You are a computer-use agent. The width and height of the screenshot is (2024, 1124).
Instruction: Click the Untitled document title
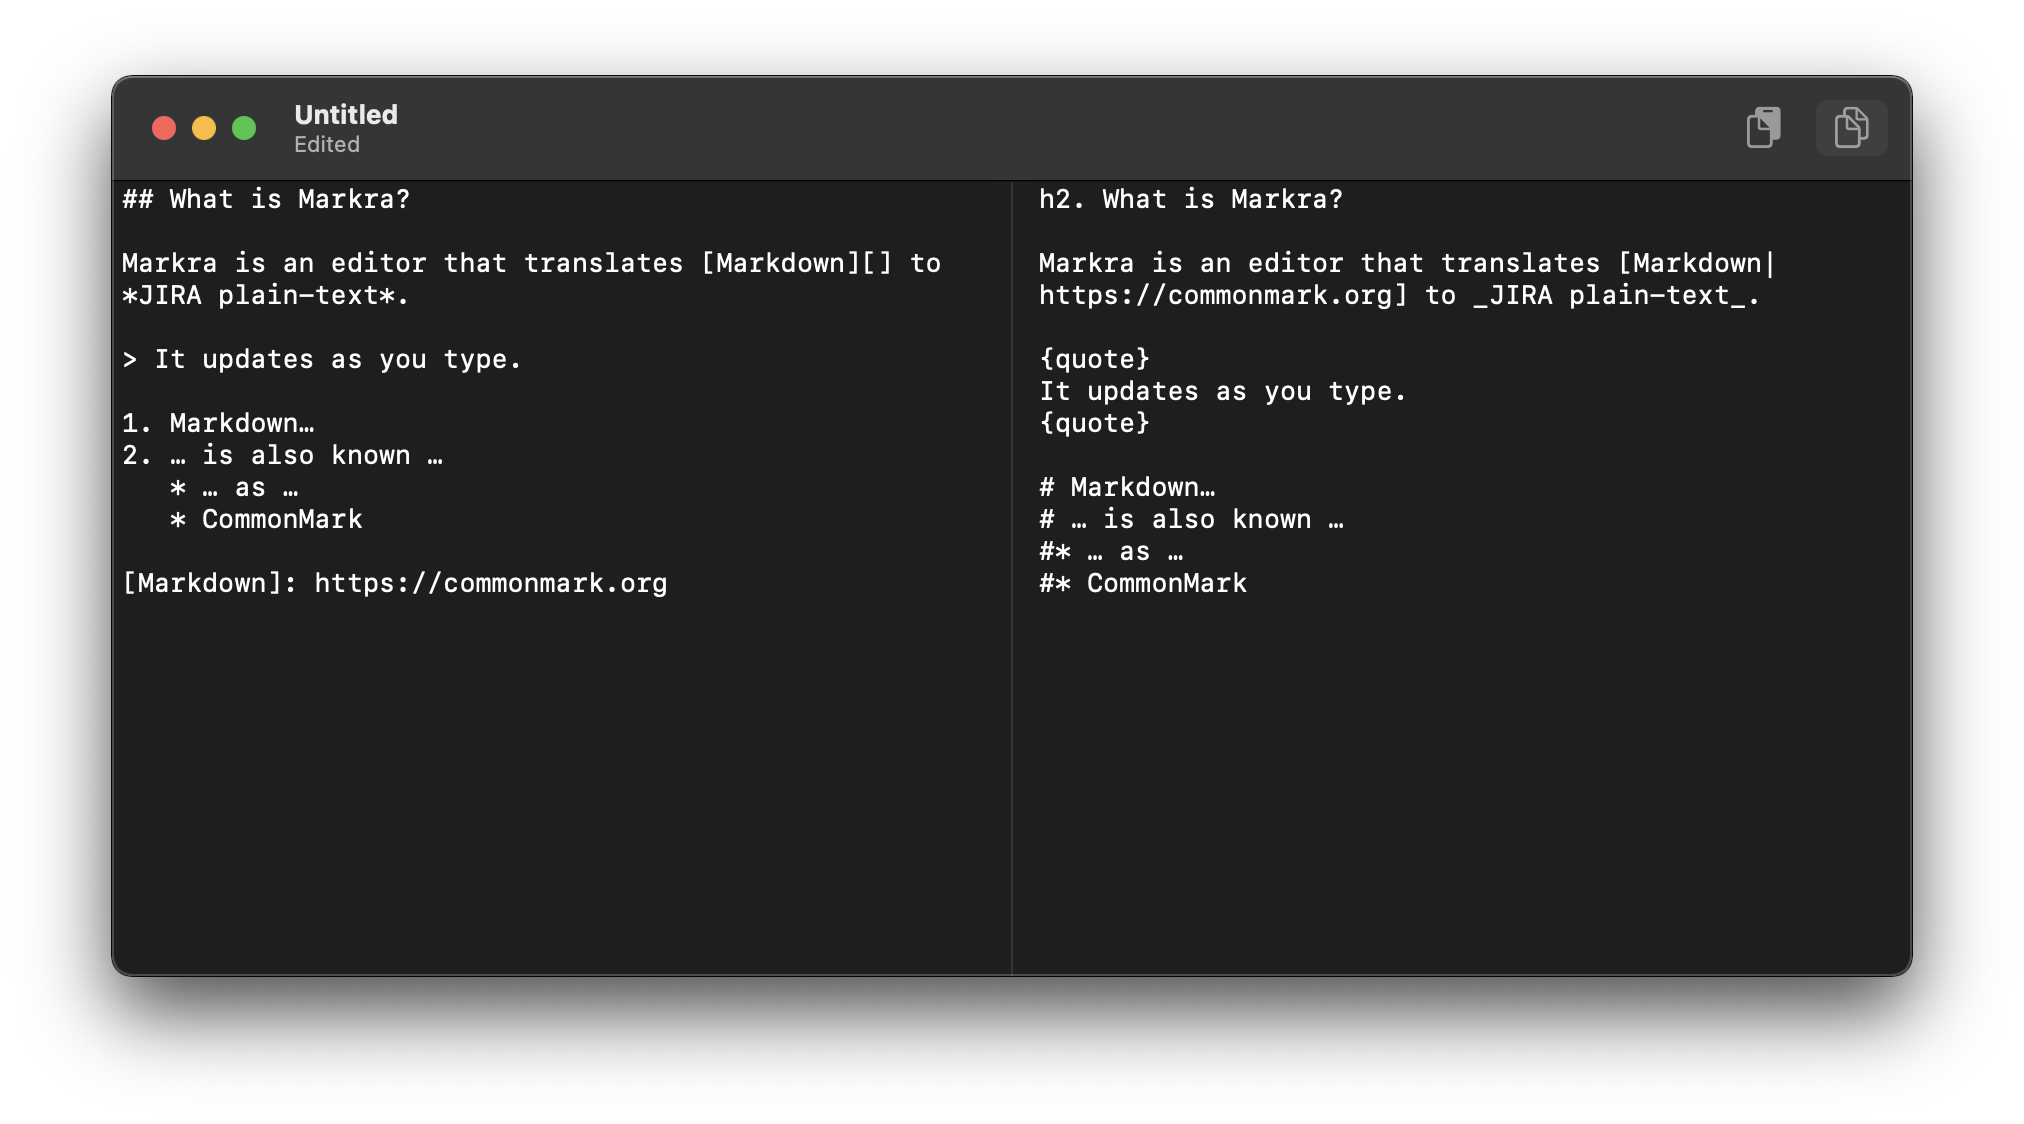346,115
